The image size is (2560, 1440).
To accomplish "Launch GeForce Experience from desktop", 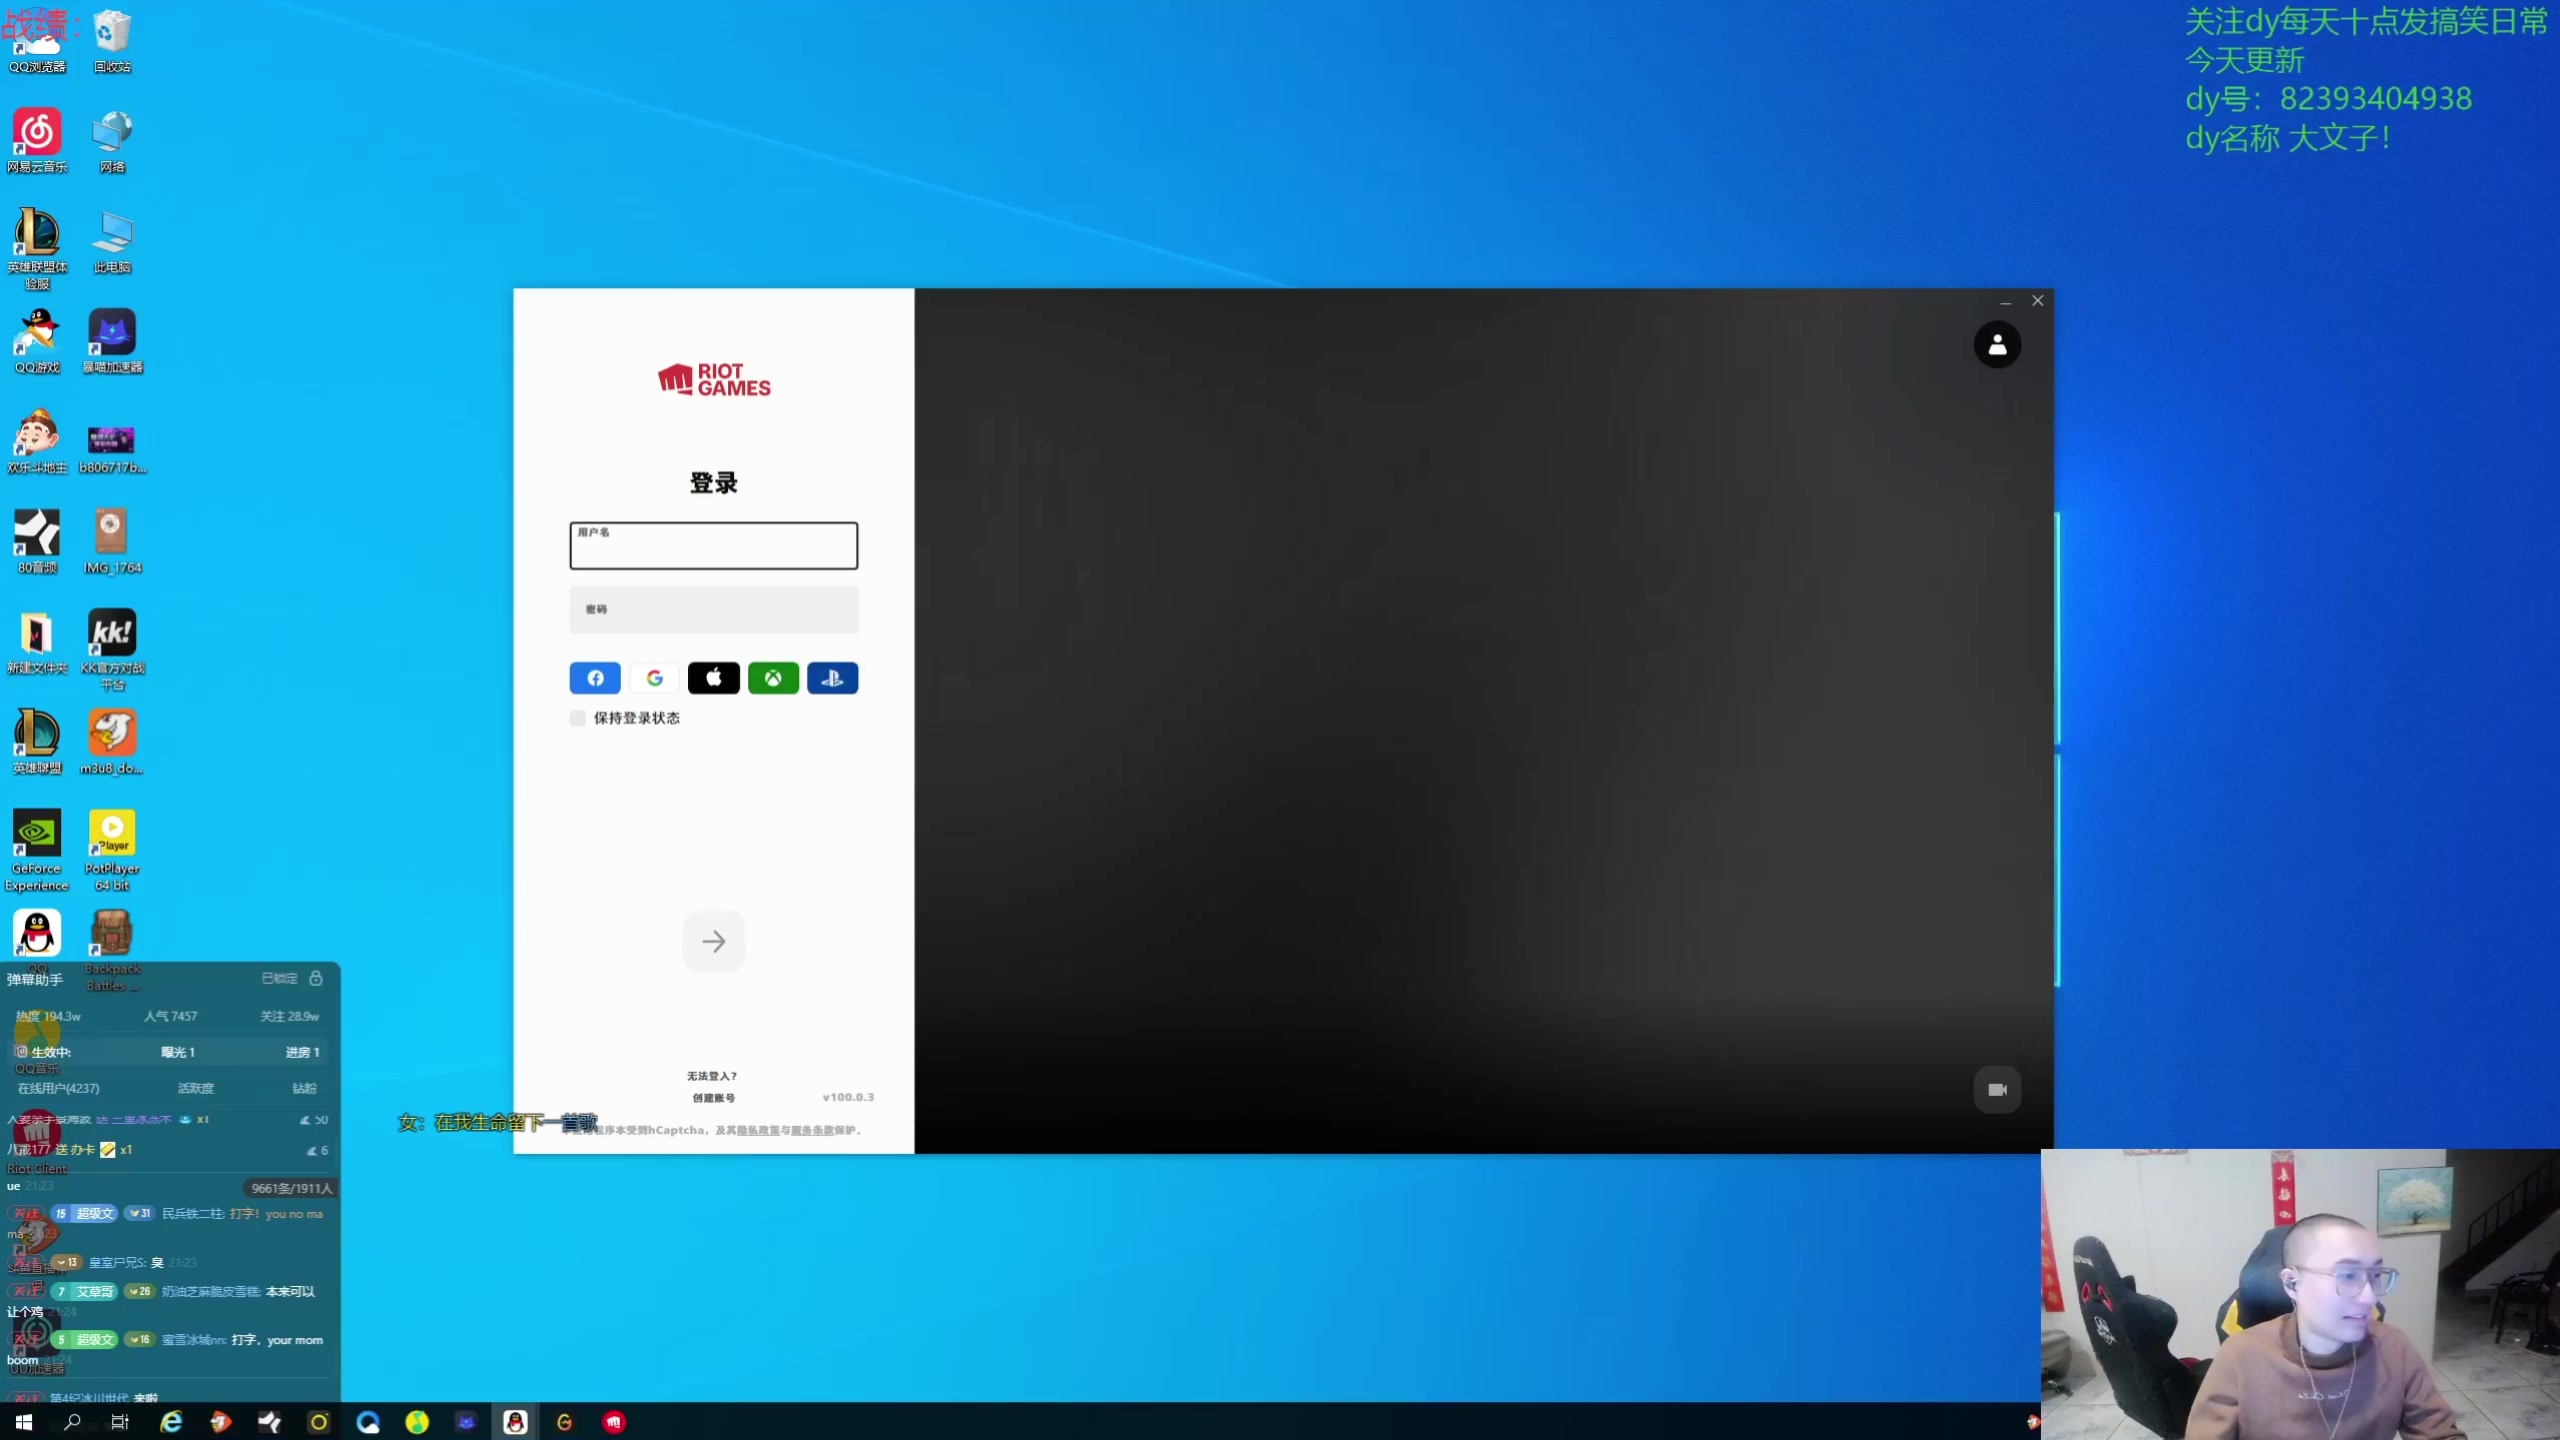I will 37,850.
